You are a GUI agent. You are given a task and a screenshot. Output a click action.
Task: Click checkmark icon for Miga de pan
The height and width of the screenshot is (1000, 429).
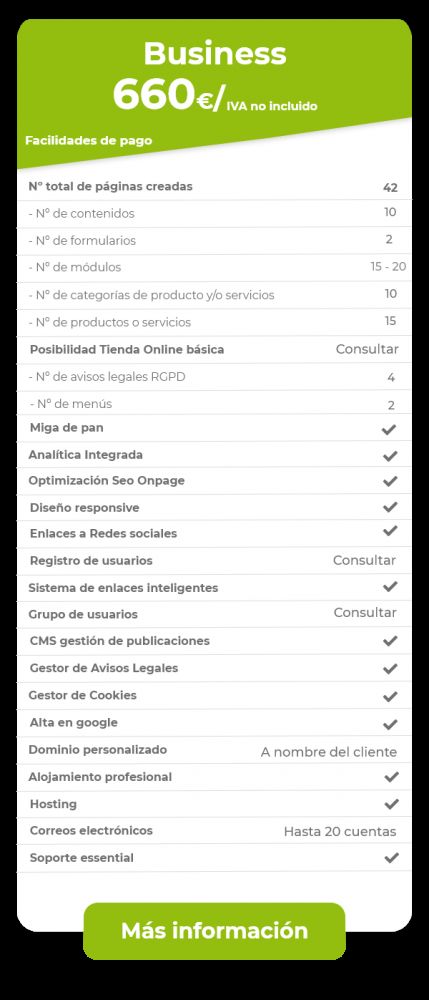(389, 430)
